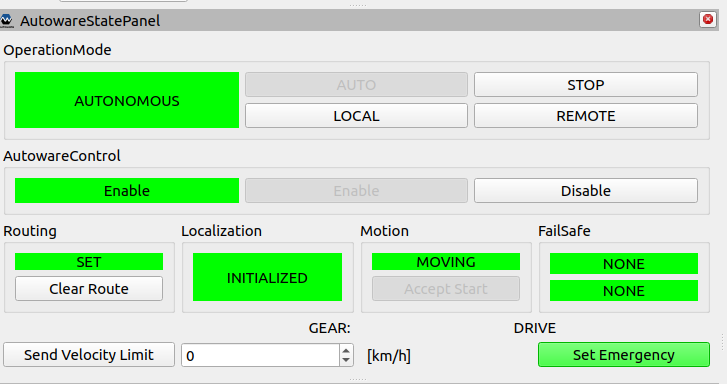Click the Localization section heading
The width and height of the screenshot is (727, 384).
click(222, 231)
